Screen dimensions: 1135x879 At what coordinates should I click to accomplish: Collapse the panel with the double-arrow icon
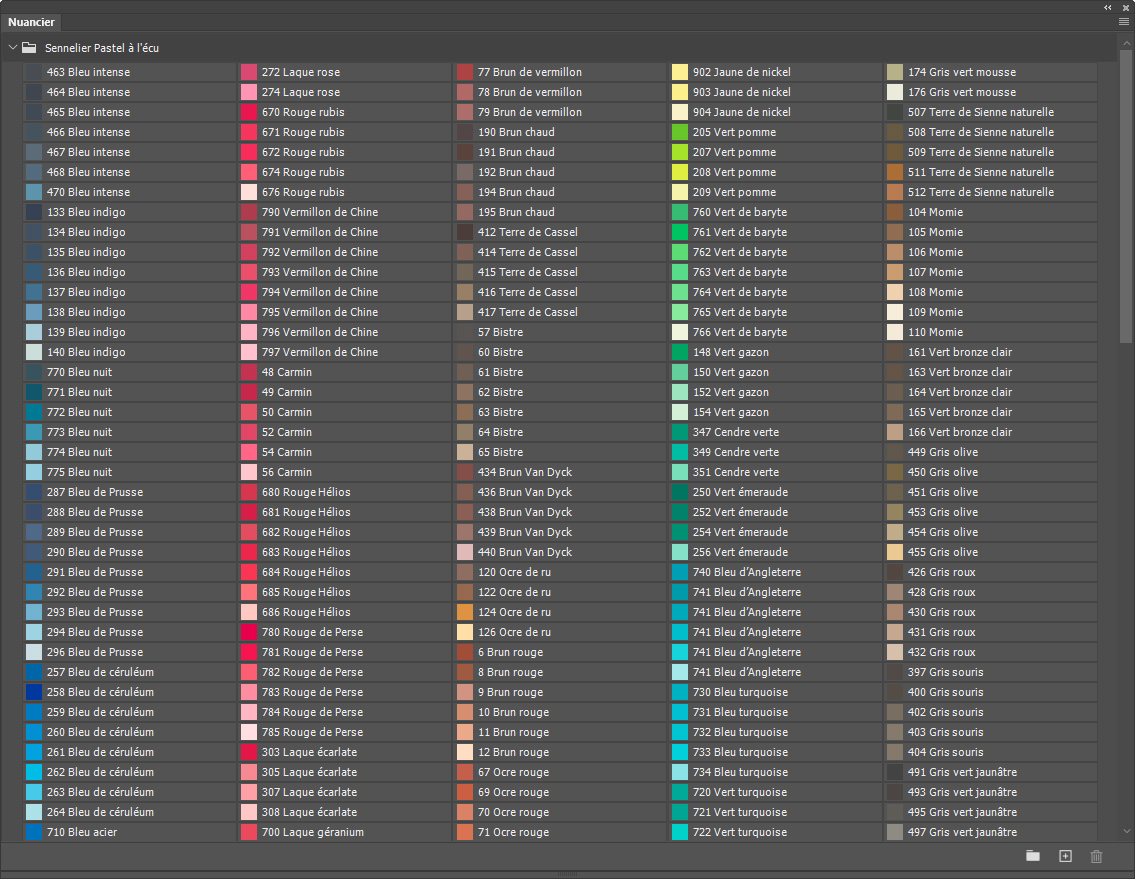point(1107,7)
